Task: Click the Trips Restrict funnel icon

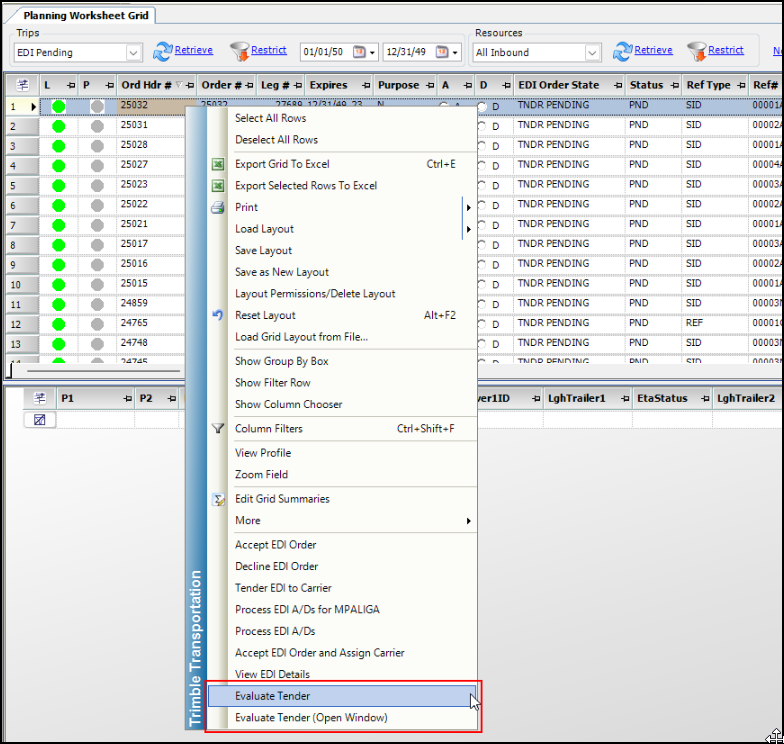Action: point(240,52)
